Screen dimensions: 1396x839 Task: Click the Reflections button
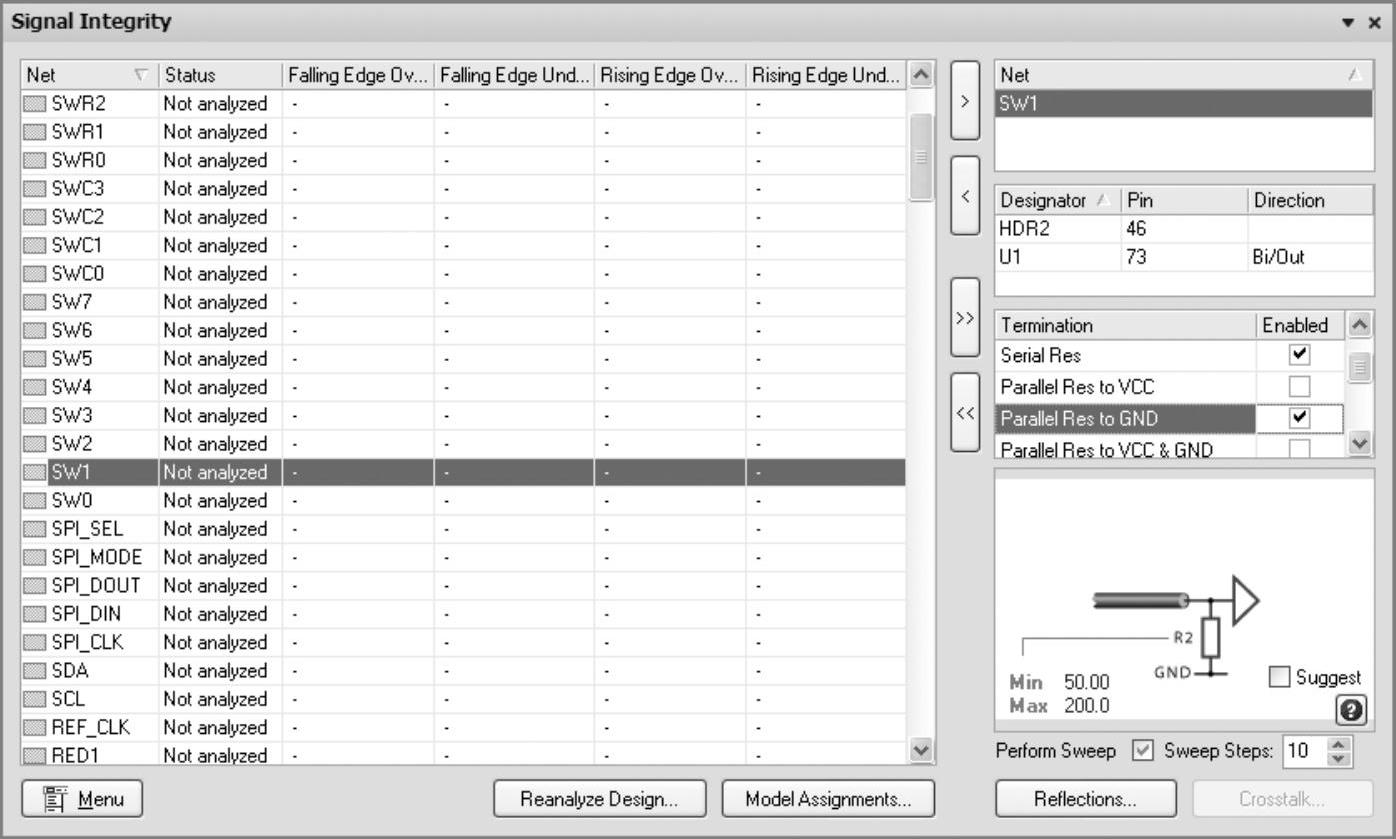coord(1086,799)
